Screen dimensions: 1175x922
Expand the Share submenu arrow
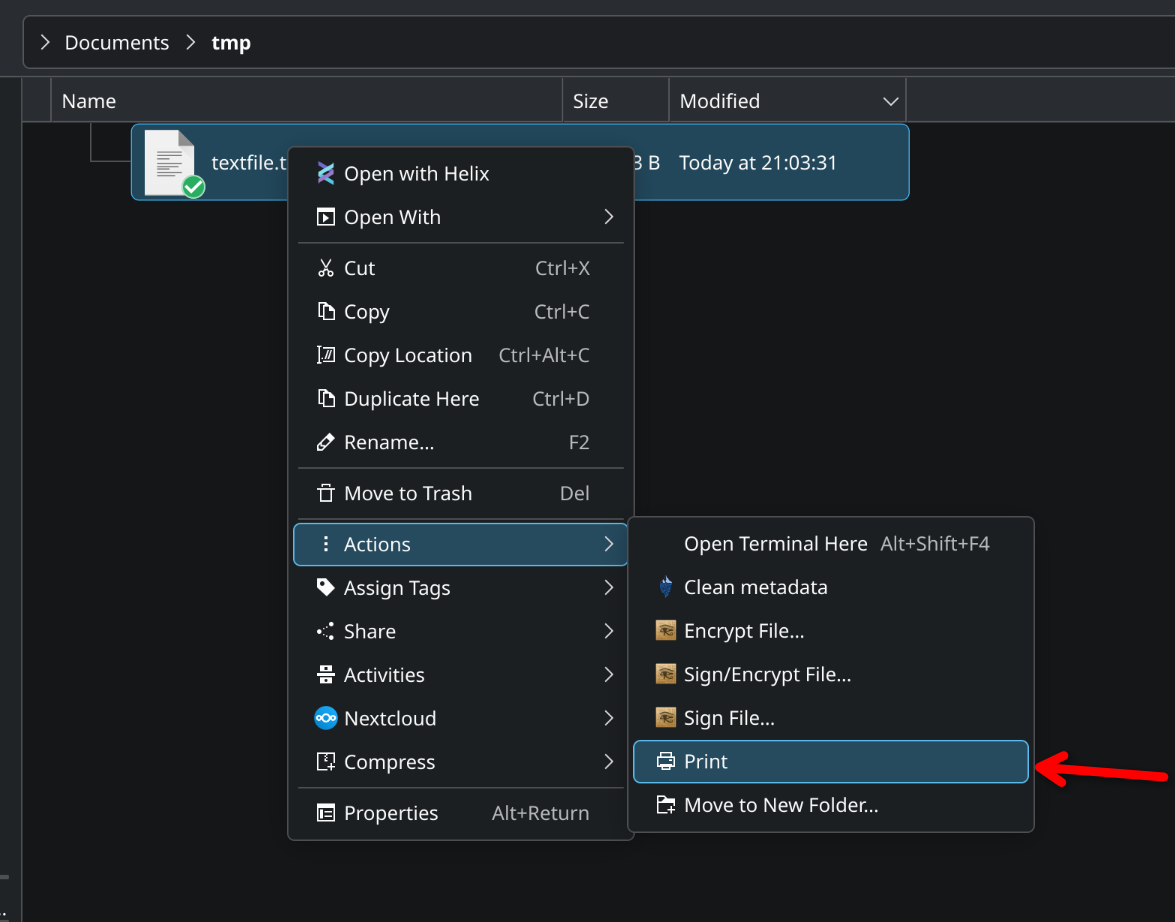tap(608, 631)
